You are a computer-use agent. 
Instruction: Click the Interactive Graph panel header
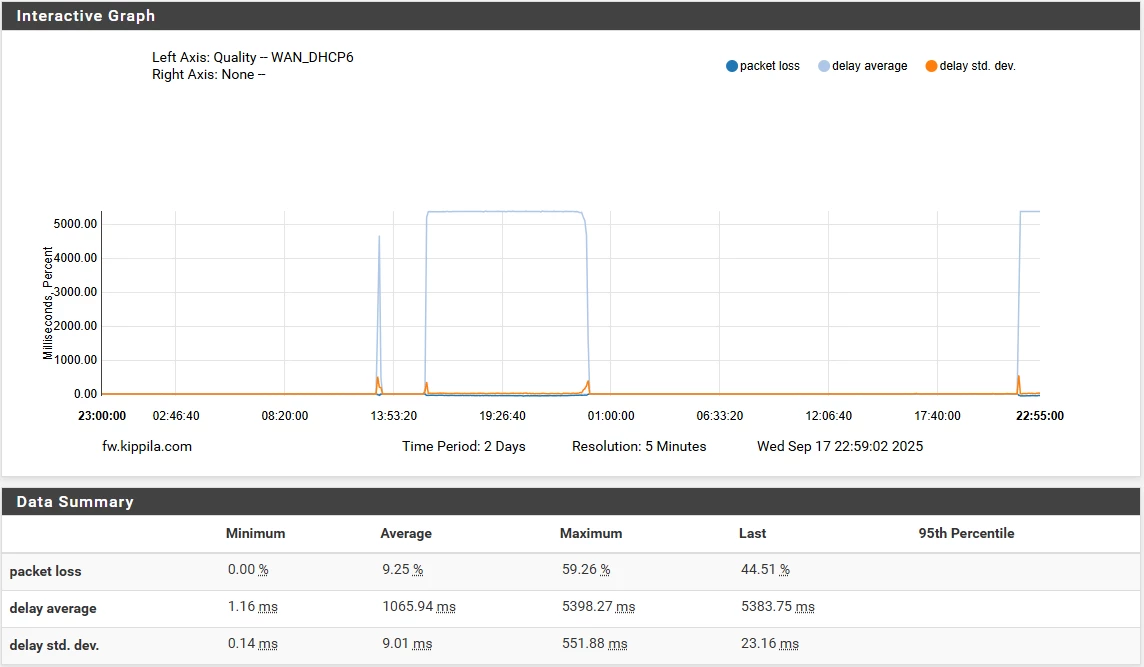(571, 15)
